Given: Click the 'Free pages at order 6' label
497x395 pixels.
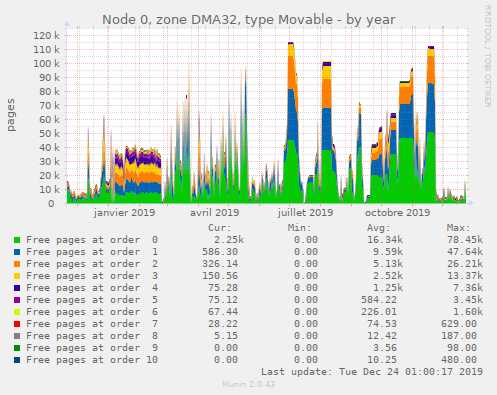Looking at the screenshot, I should (x=92, y=312).
